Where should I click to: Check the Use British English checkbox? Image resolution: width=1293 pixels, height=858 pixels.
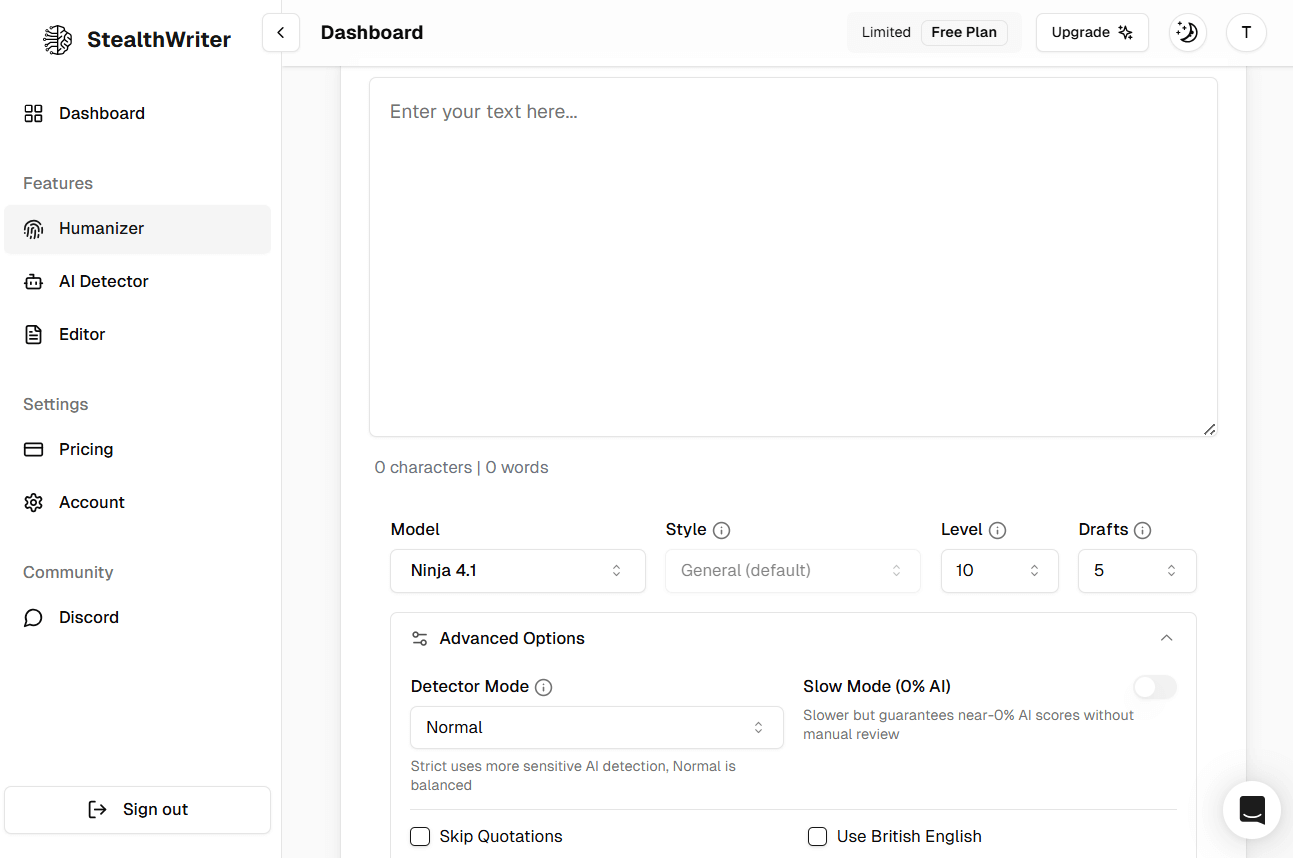(x=817, y=836)
